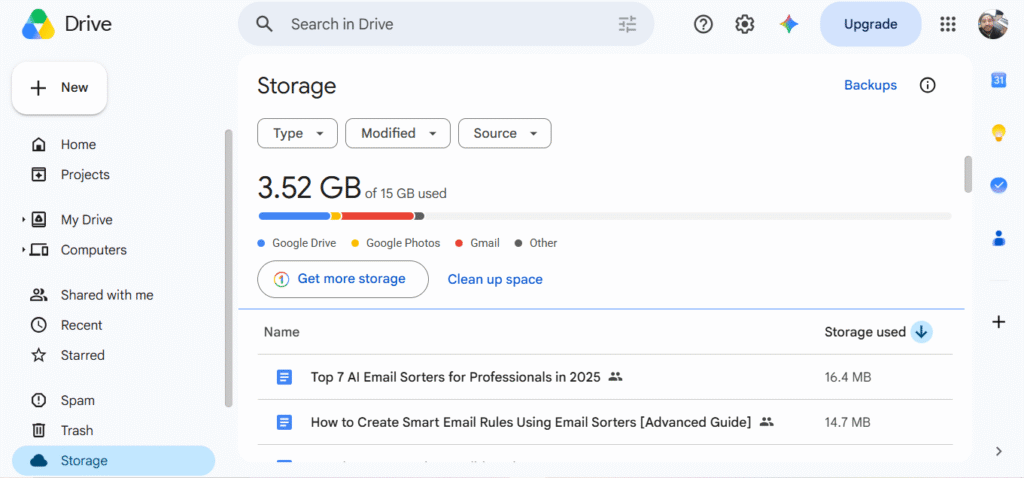Click the Google Drive logo
This screenshot has width=1024, height=478.
pyautogui.click(x=39, y=25)
